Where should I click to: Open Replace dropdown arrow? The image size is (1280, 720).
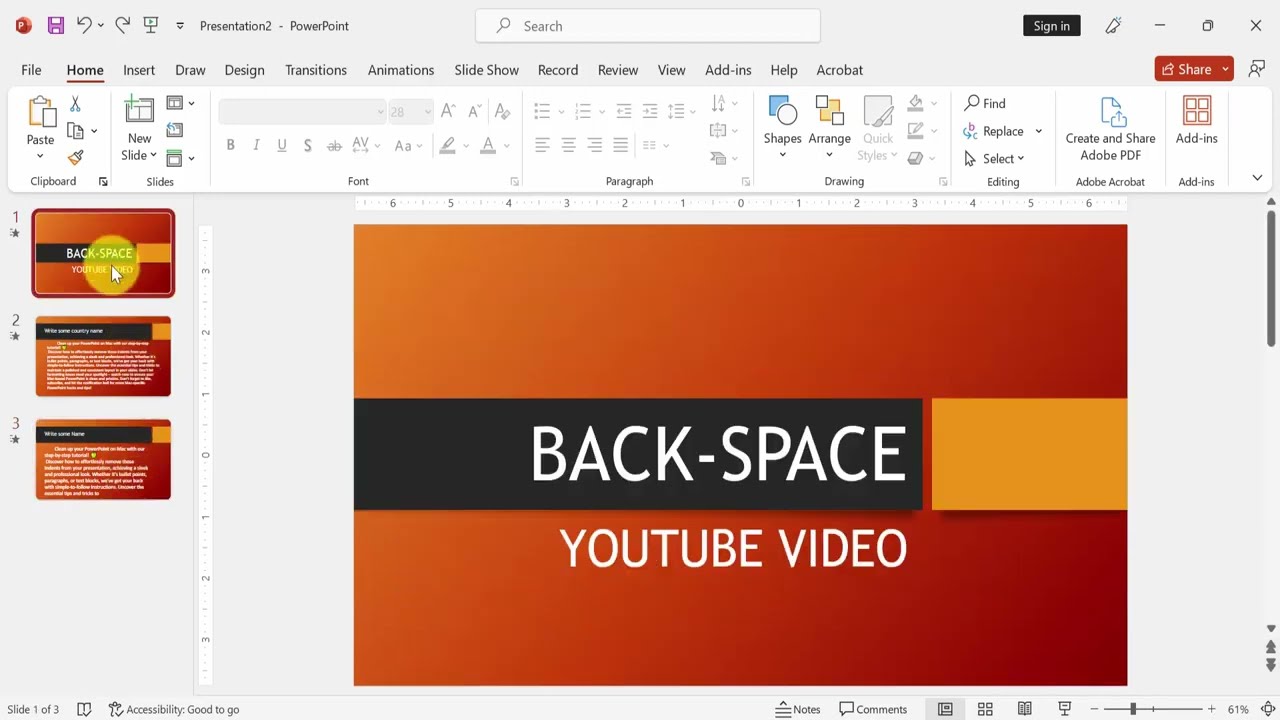tap(1038, 131)
